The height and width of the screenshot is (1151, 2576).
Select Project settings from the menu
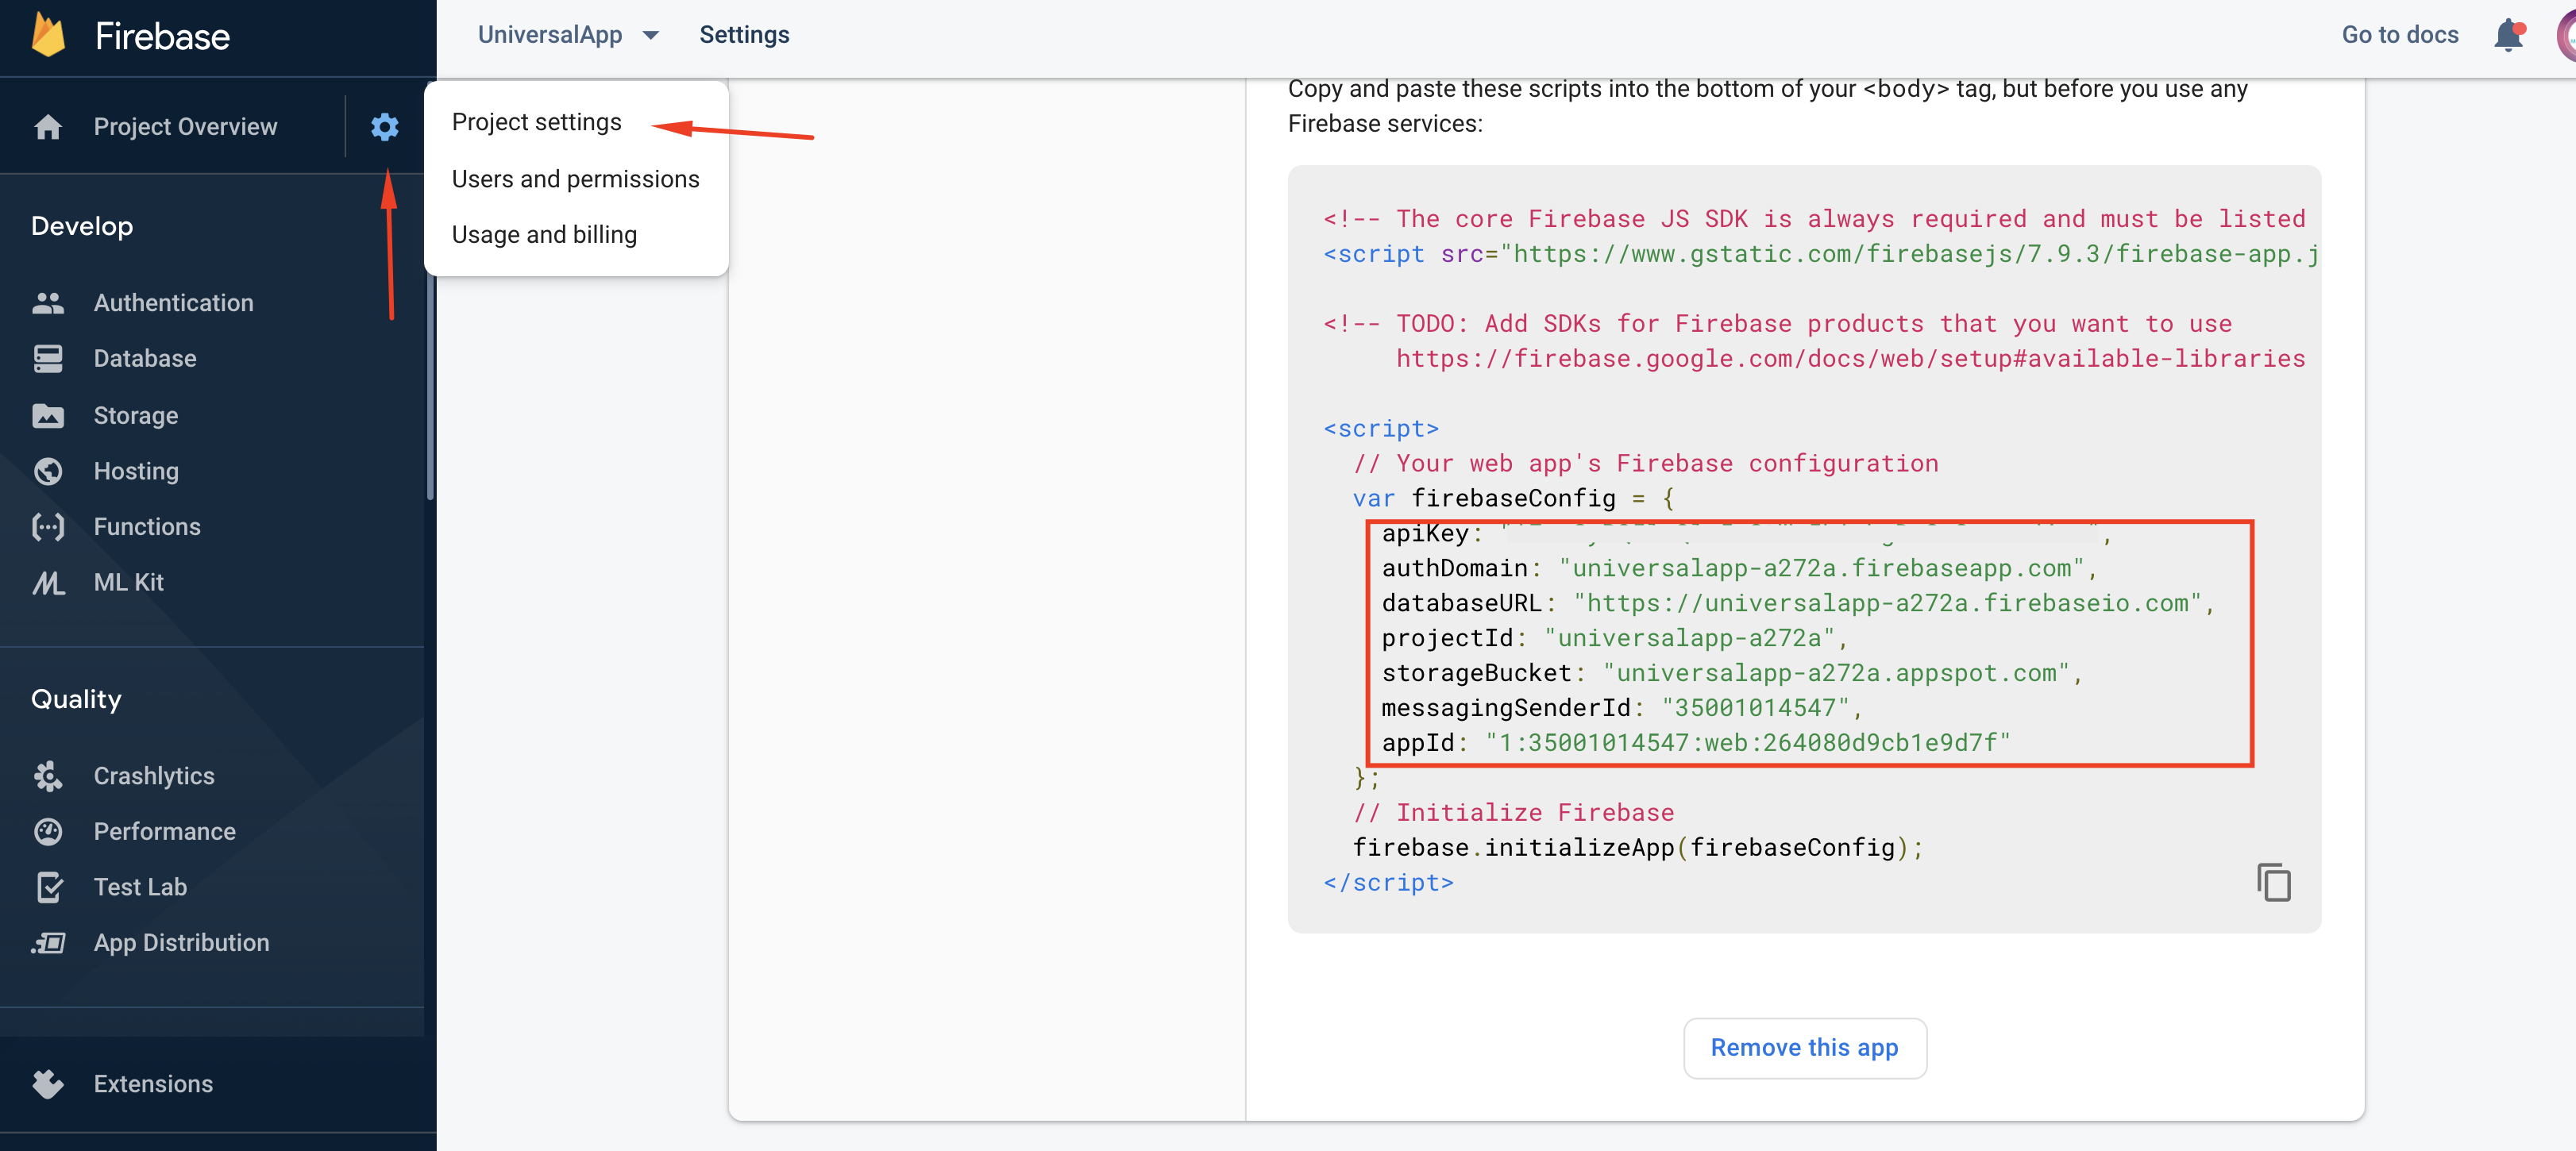pyautogui.click(x=536, y=122)
